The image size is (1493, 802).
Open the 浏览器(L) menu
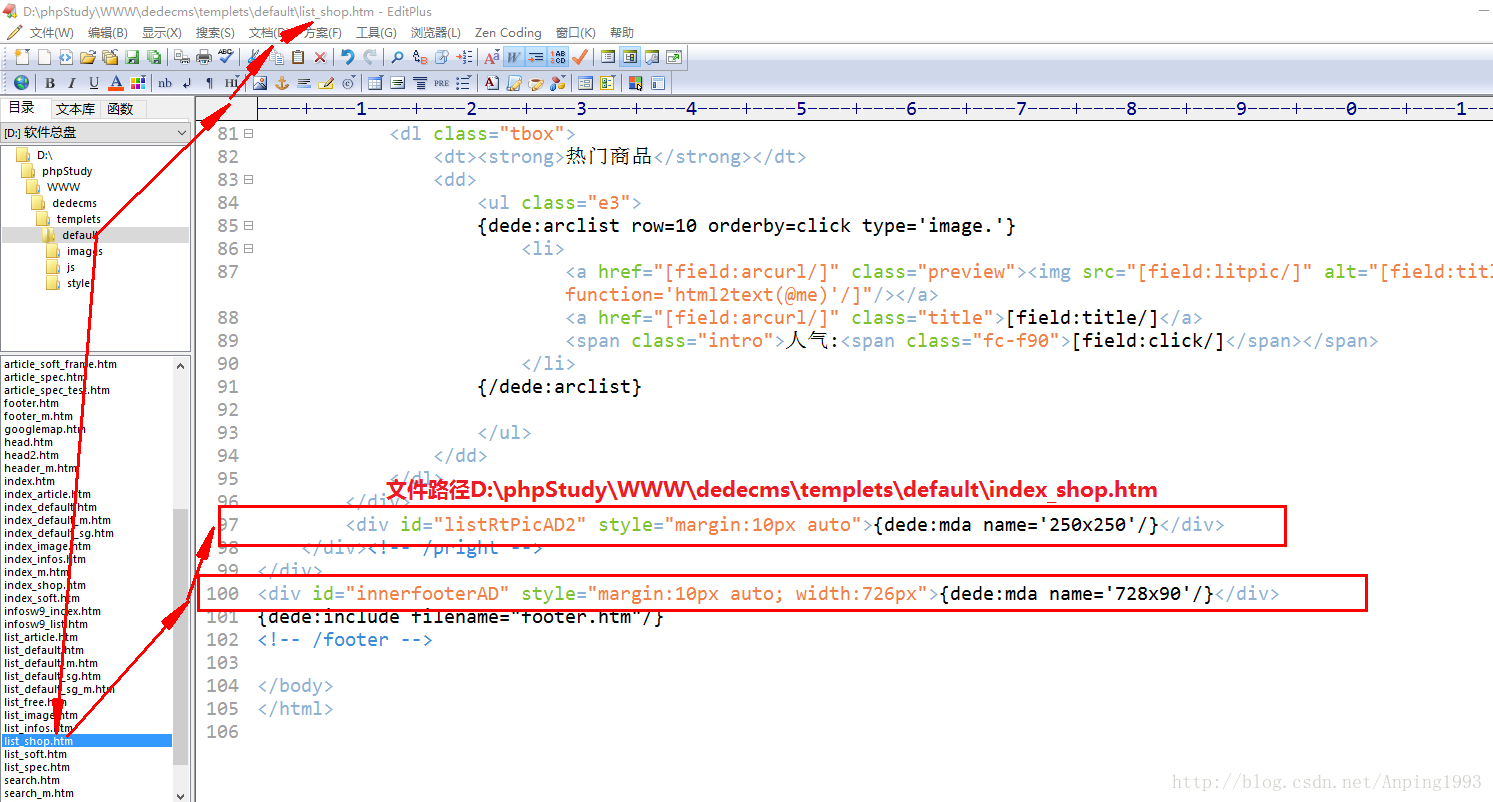click(436, 33)
